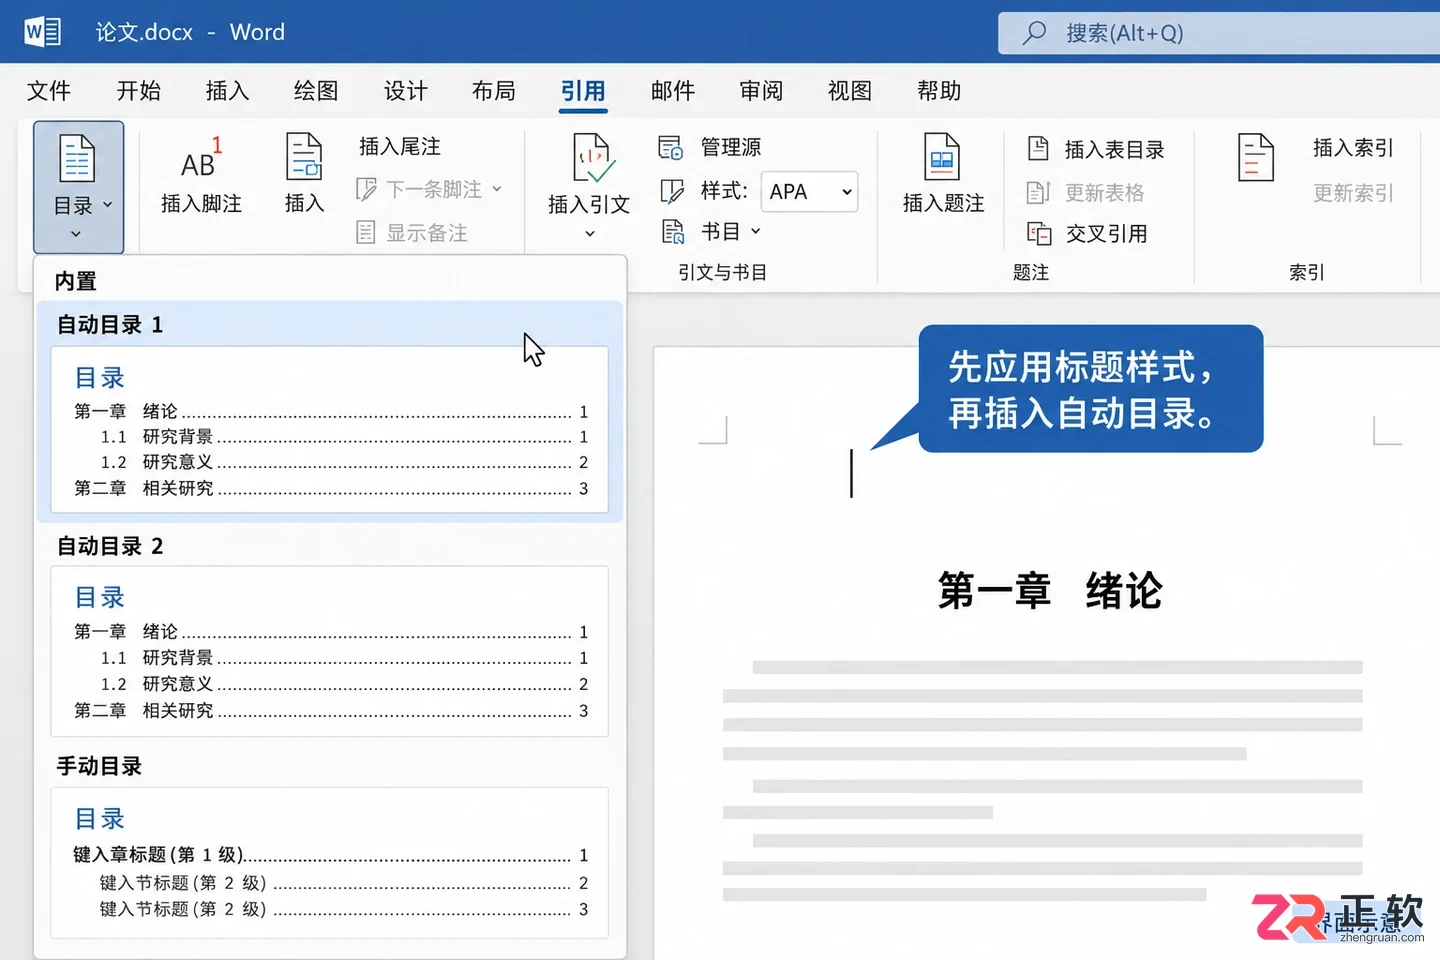Click the 搜索(Alt+Q) search box
The width and height of the screenshot is (1440, 960).
click(1219, 33)
